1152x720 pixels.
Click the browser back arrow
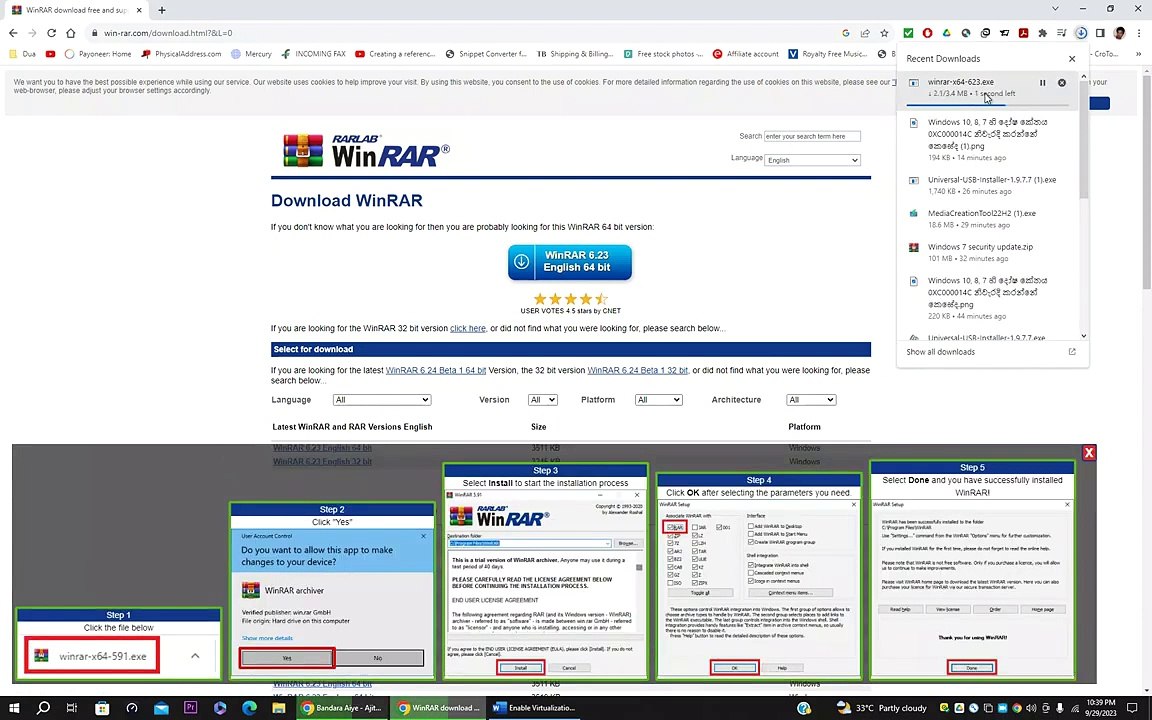[13, 33]
